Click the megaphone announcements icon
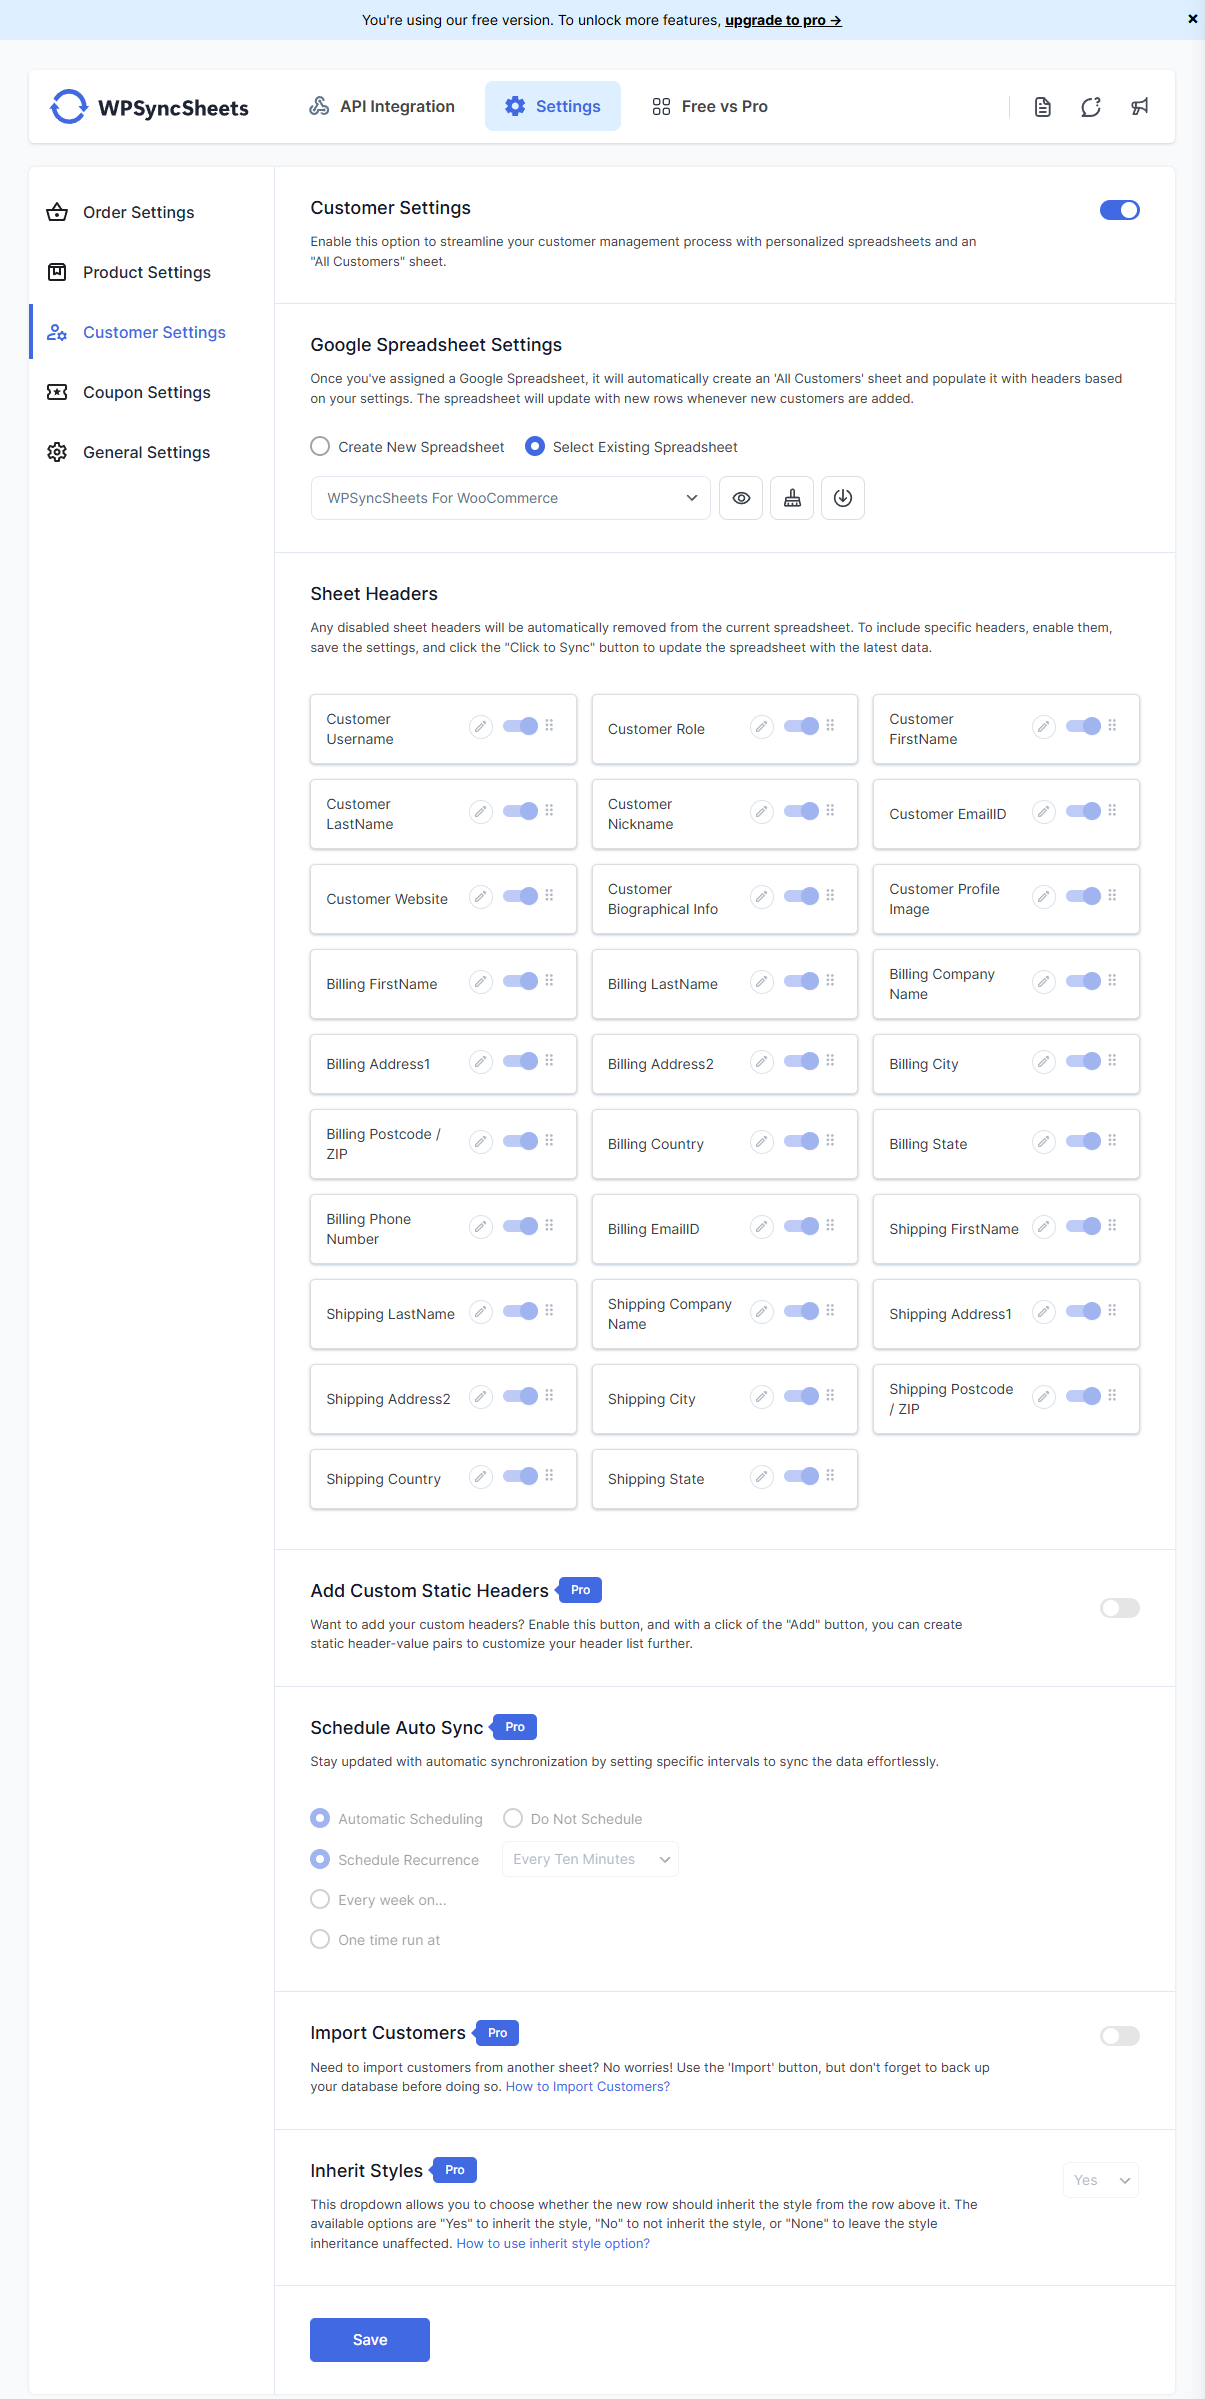 pos(1139,107)
